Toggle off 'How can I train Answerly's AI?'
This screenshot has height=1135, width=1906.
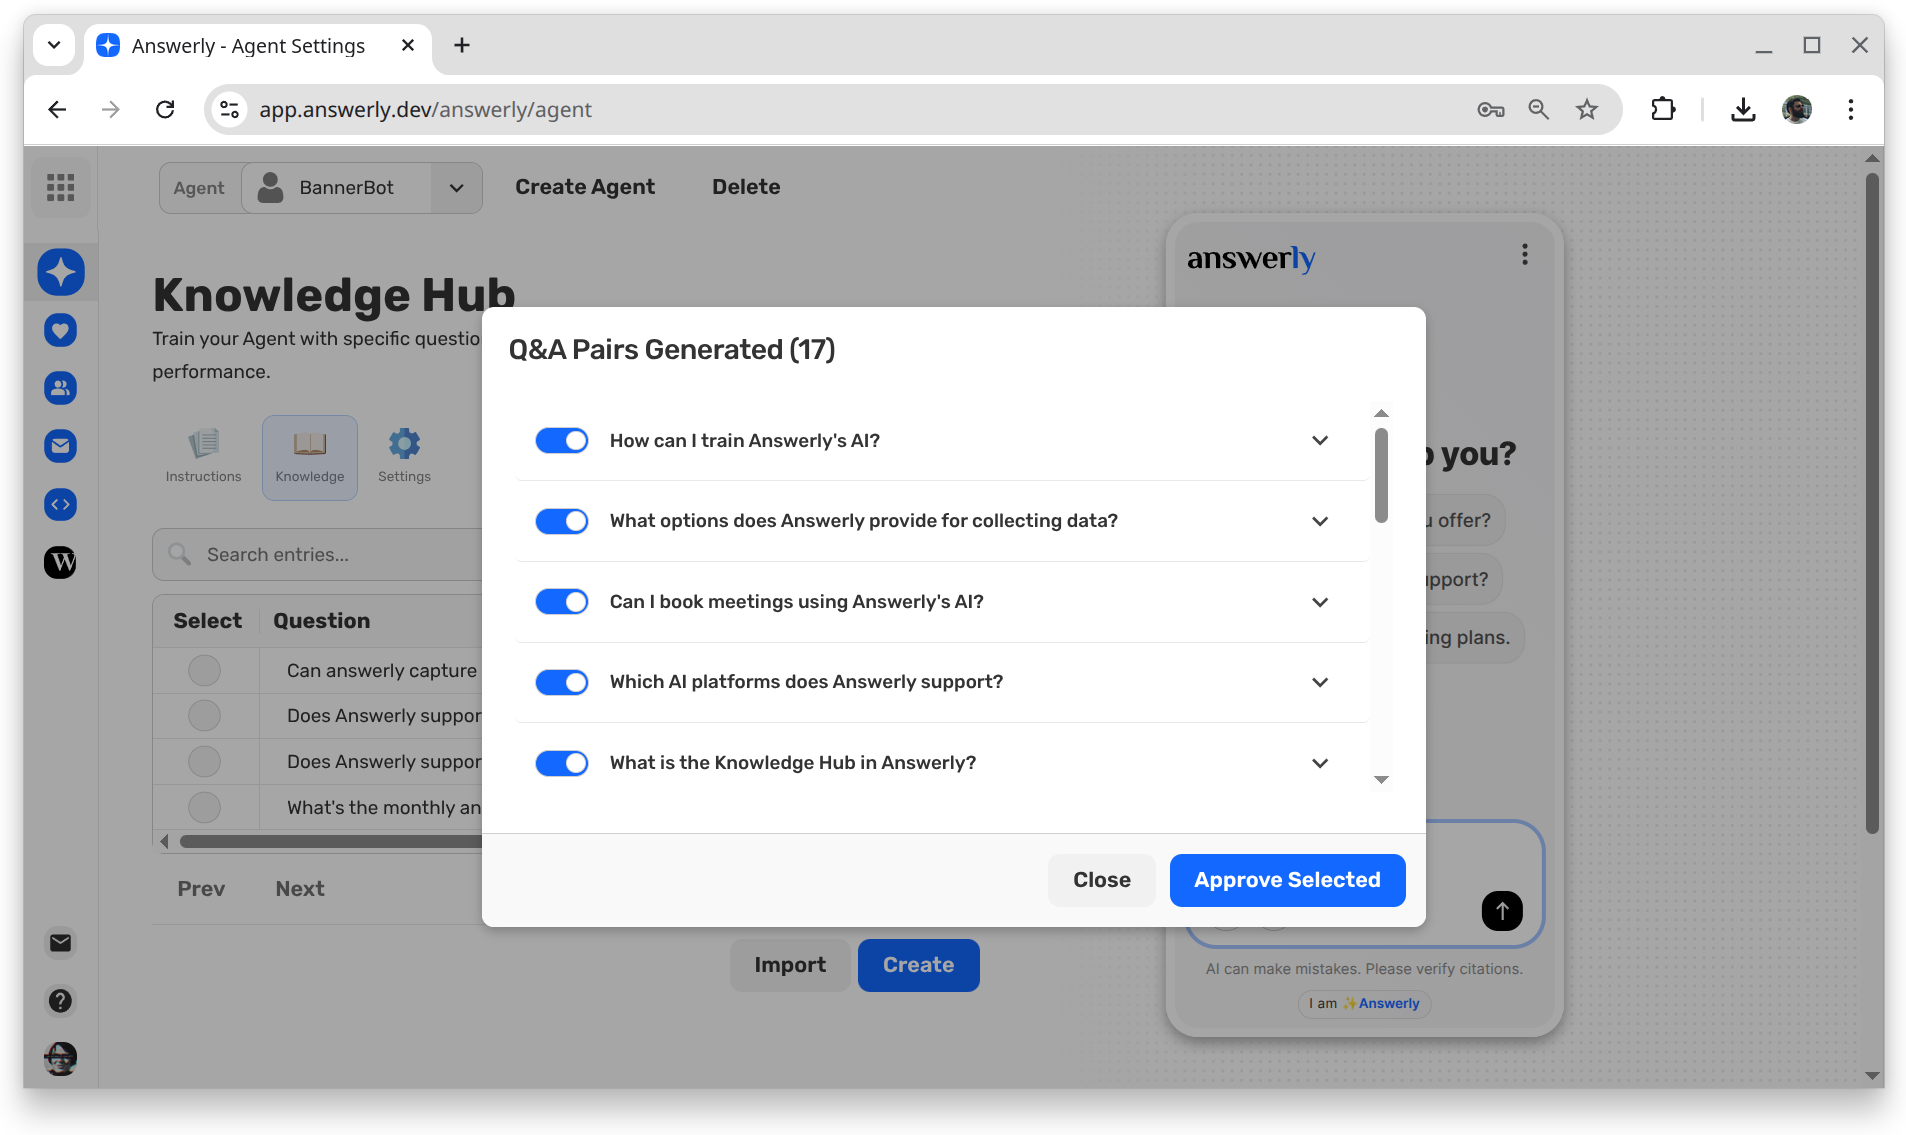pyautogui.click(x=562, y=441)
